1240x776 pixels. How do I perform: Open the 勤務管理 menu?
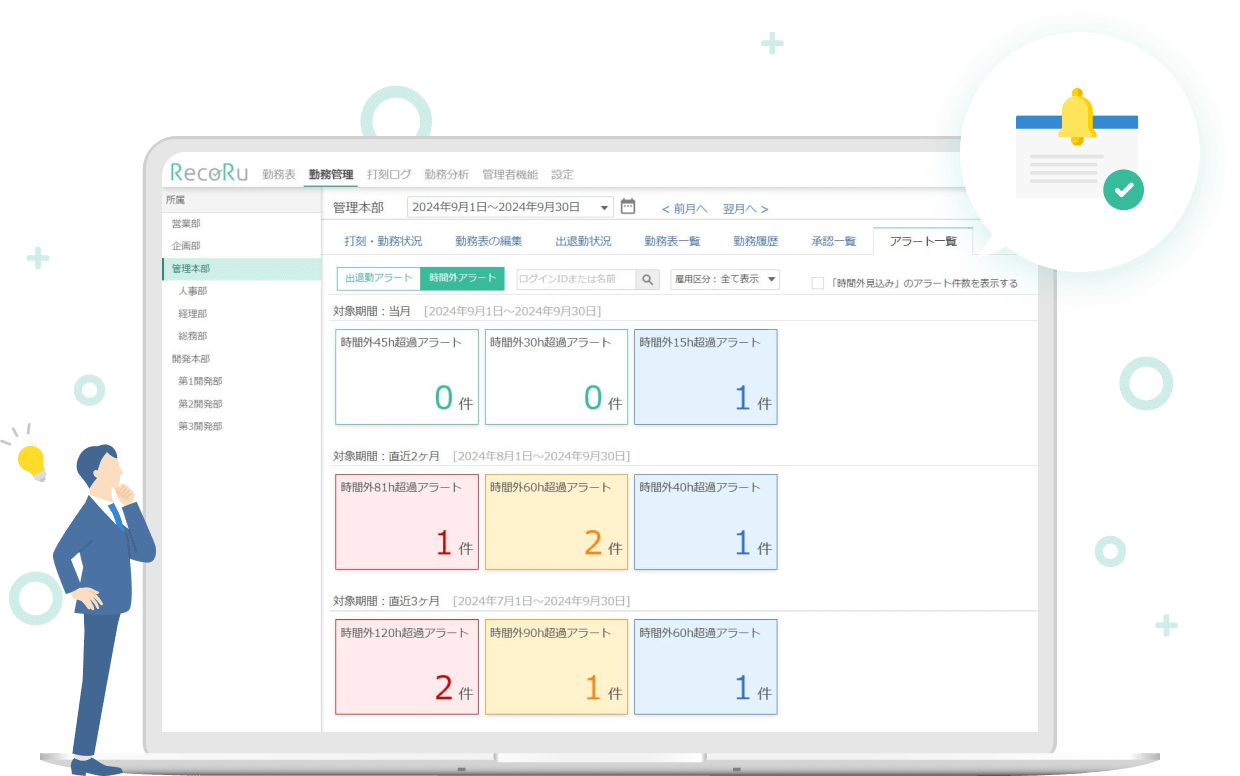tap(331, 174)
